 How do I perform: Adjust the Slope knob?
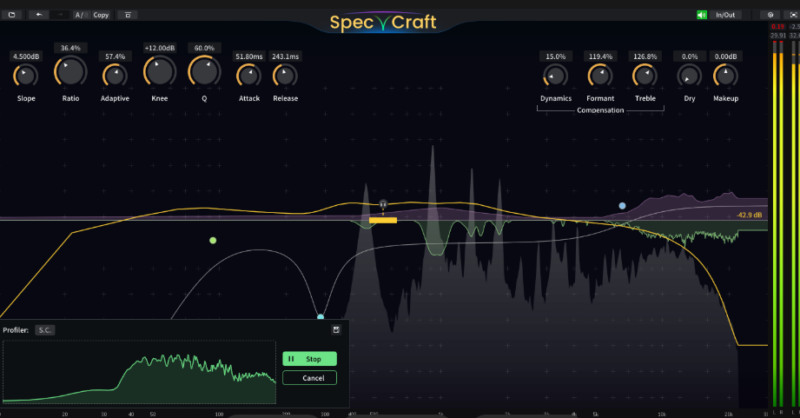click(x=26, y=76)
